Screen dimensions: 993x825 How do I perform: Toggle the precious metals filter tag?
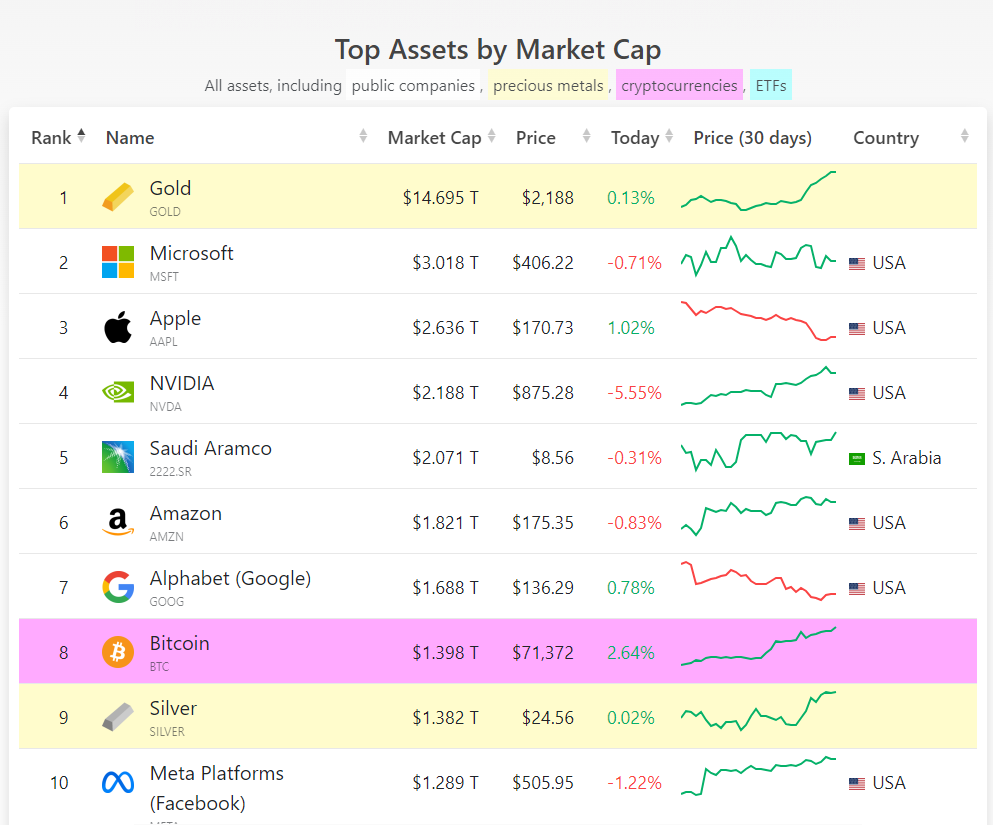click(548, 86)
